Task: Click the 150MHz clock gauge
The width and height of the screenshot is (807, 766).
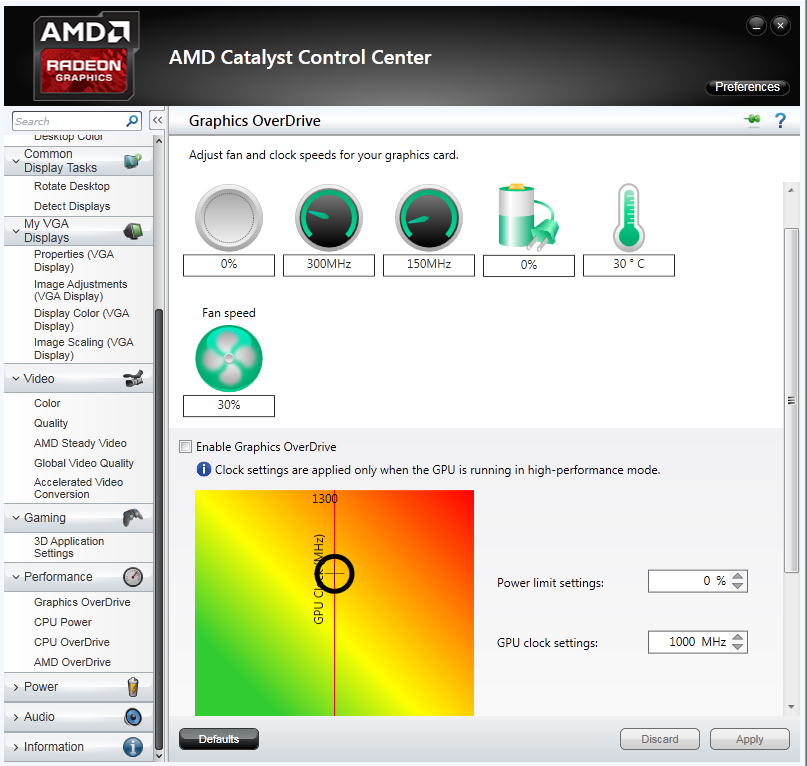Action: 429,218
